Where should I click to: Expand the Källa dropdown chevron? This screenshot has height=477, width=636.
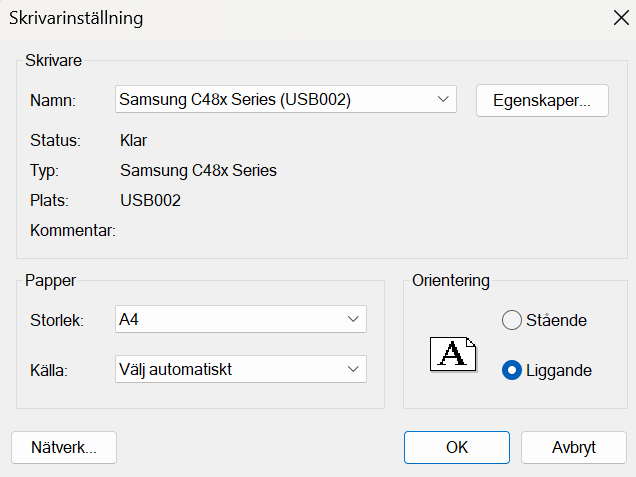pos(353,369)
